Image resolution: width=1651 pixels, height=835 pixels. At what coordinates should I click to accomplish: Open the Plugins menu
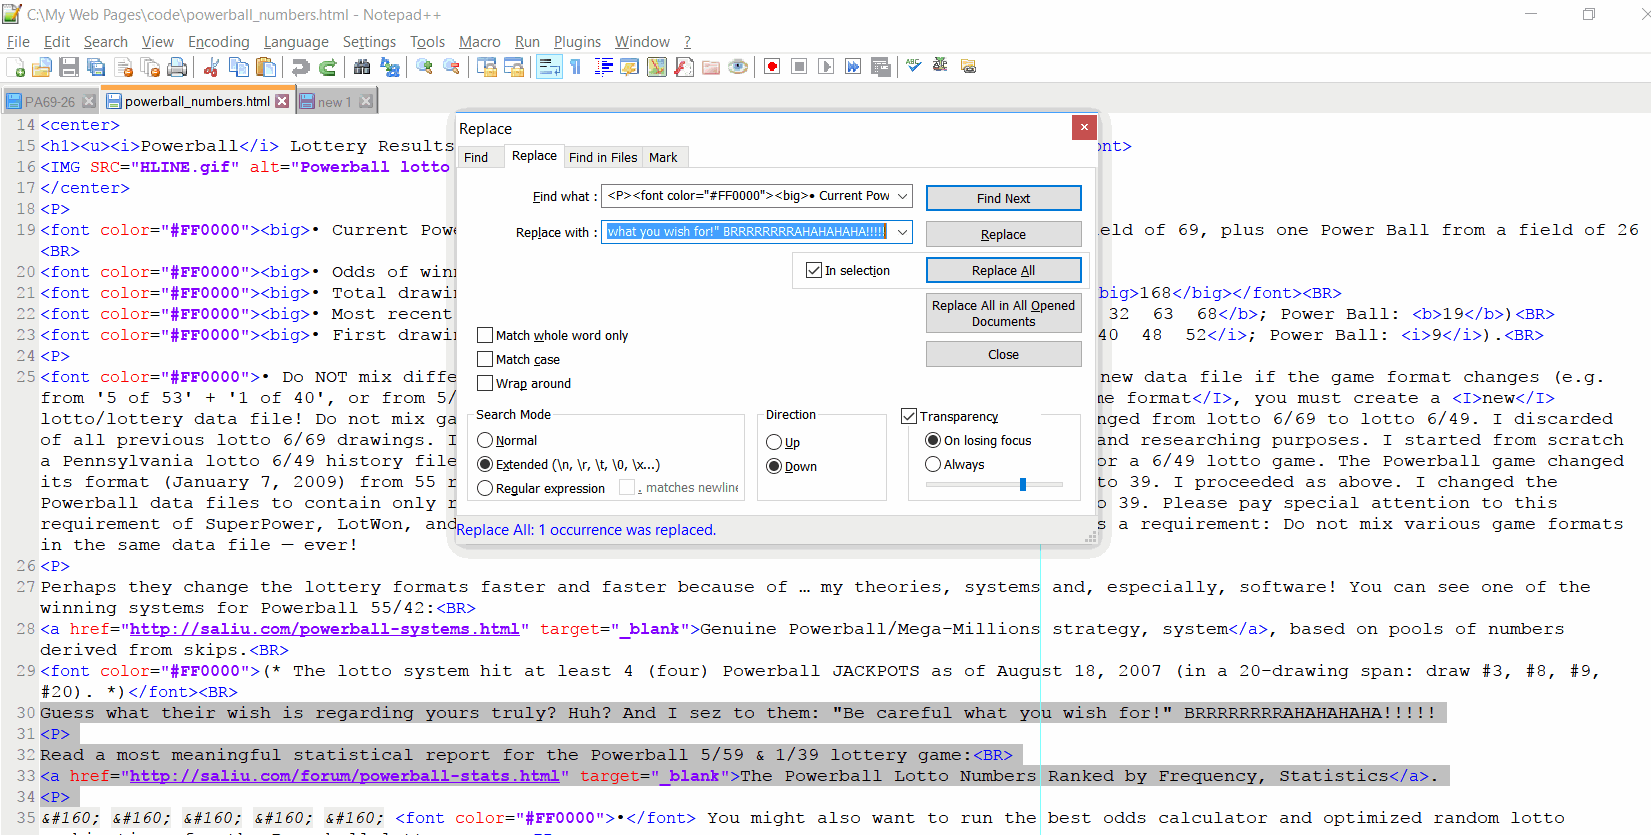[x=577, y=42]
